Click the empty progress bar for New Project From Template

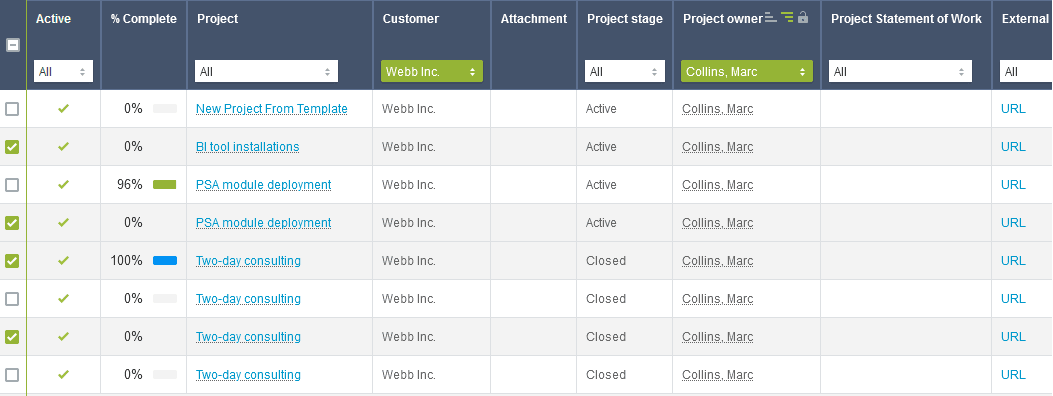[165, 109]
